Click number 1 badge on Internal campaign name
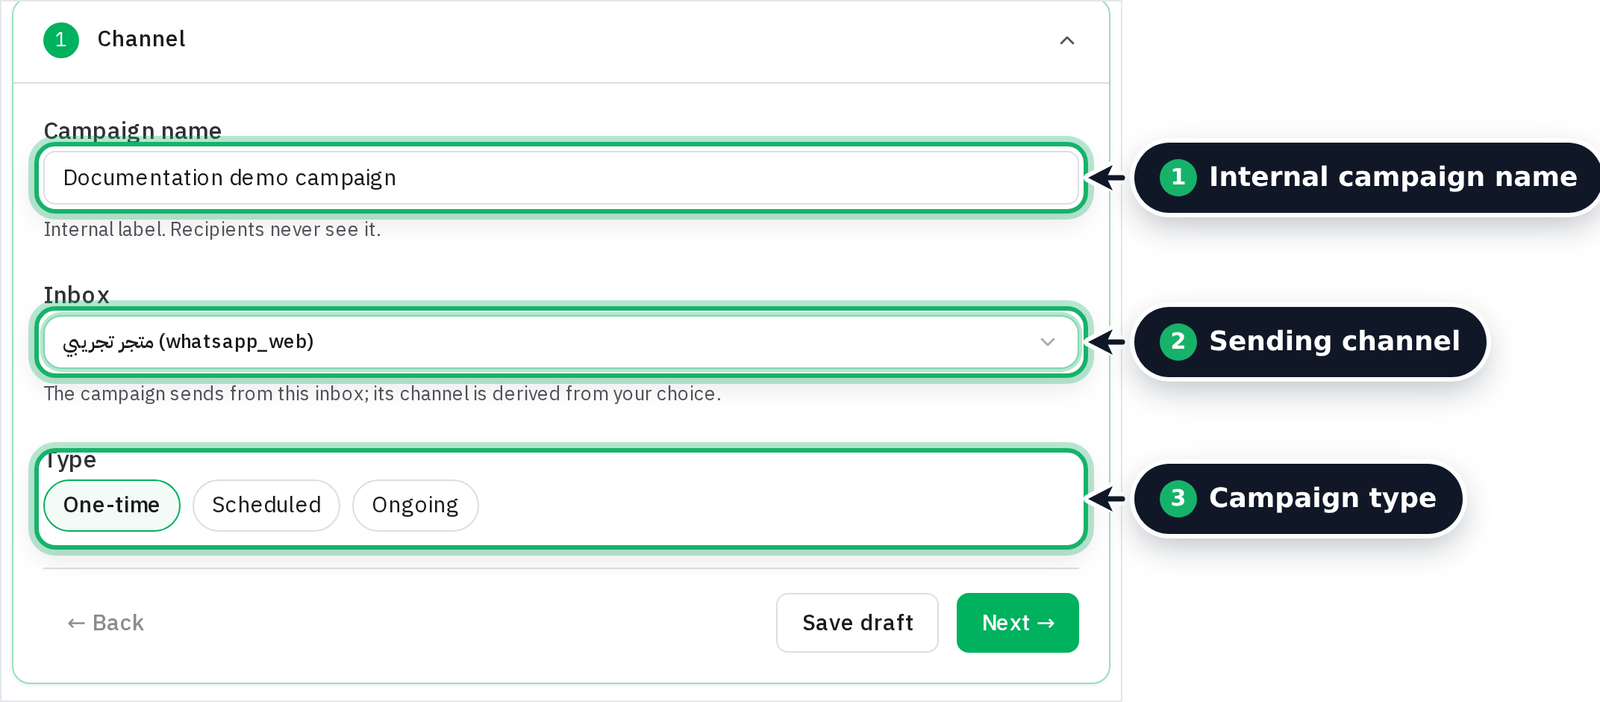Screen dimensions: 1600x702 (x=1178, y=177)
